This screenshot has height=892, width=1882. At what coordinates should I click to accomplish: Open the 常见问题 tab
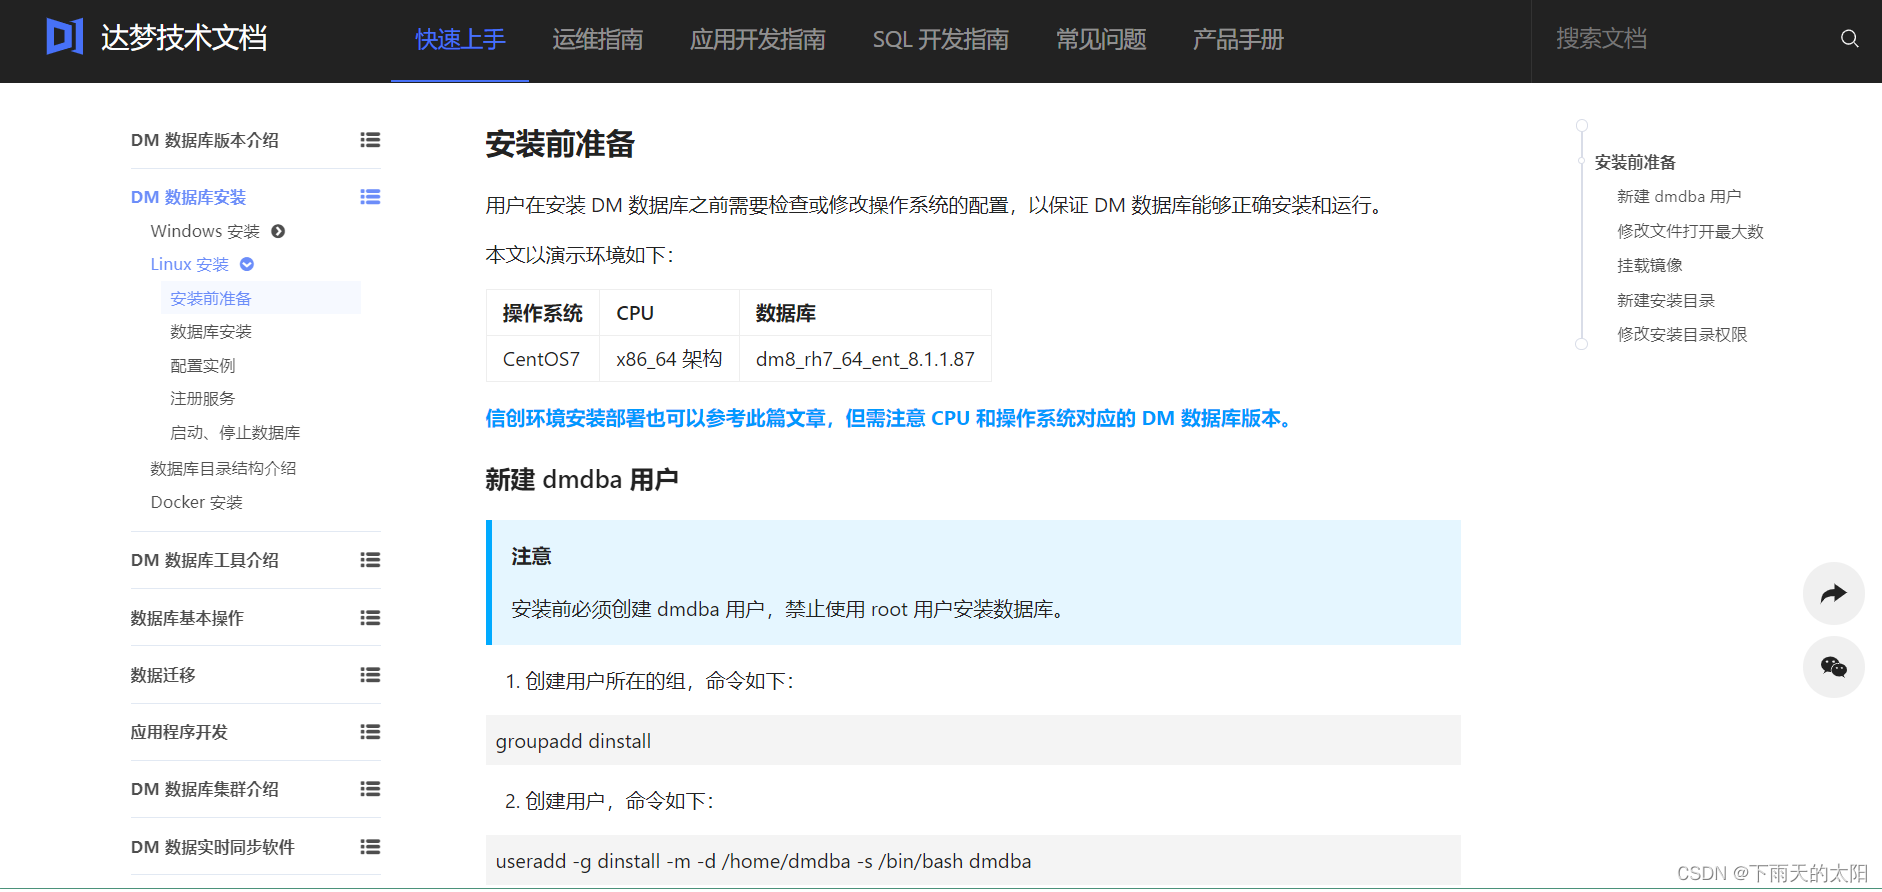pos(1101,40)
